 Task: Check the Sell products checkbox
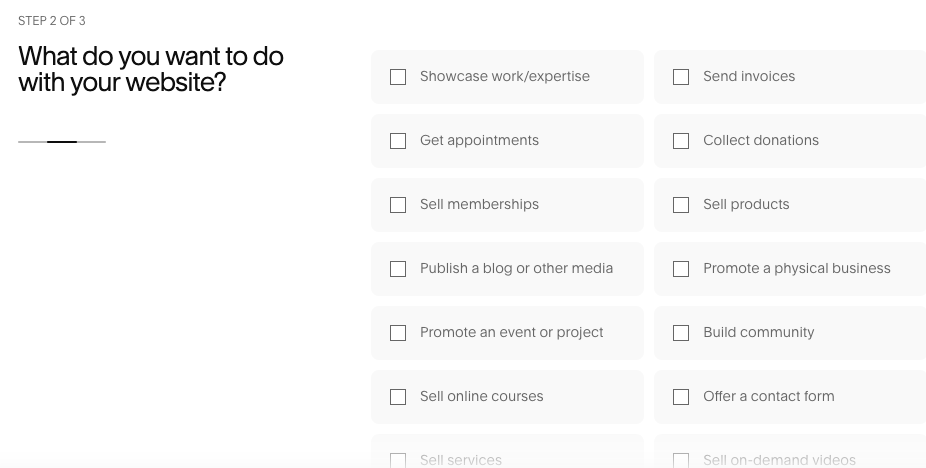[x=681, y=205]
